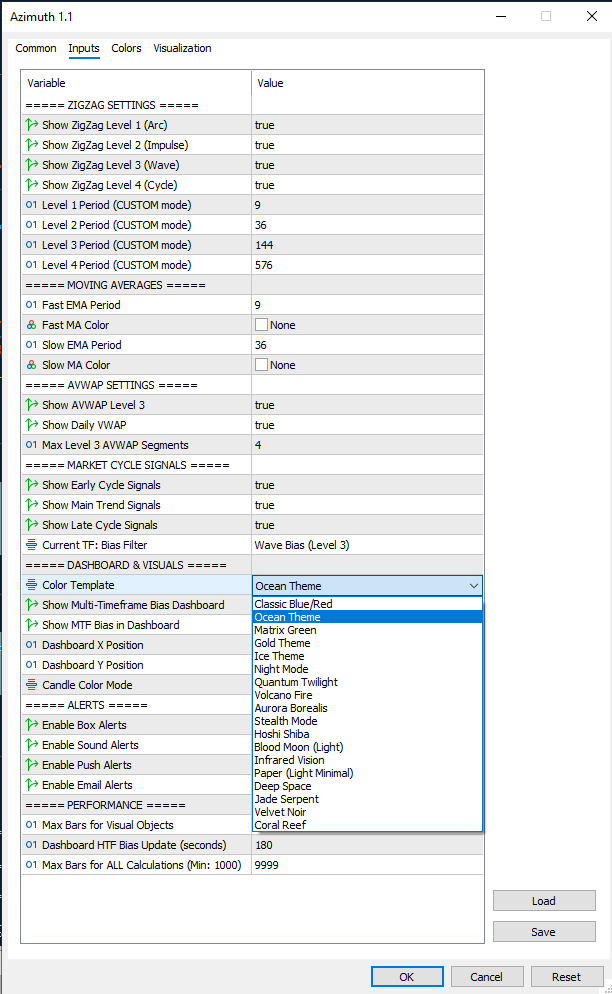Click the enum icon beside Color Template

32,585
